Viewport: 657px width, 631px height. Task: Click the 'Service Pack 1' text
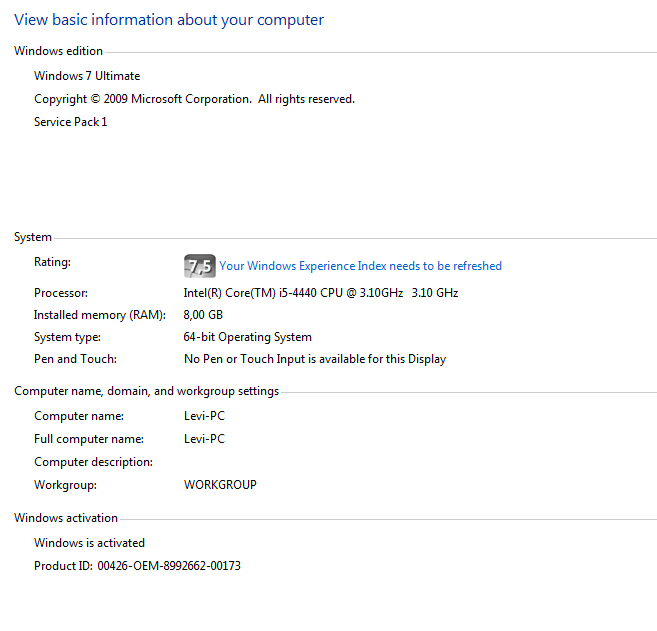70,122
